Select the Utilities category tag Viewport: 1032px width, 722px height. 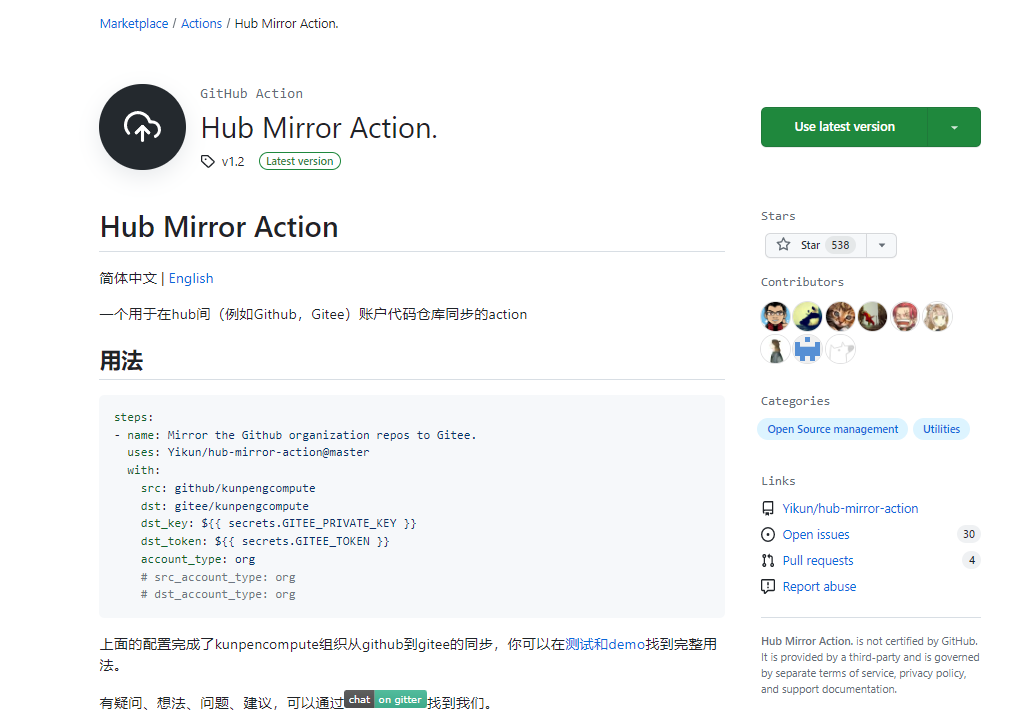941,429
